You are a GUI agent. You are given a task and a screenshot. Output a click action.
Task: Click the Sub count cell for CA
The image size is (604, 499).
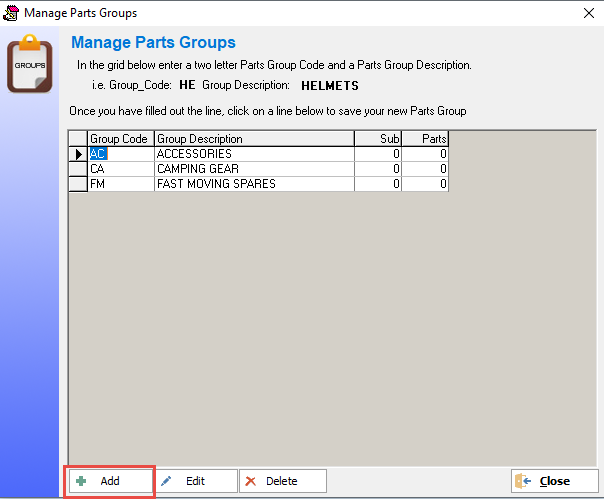(x=378, y=169)
